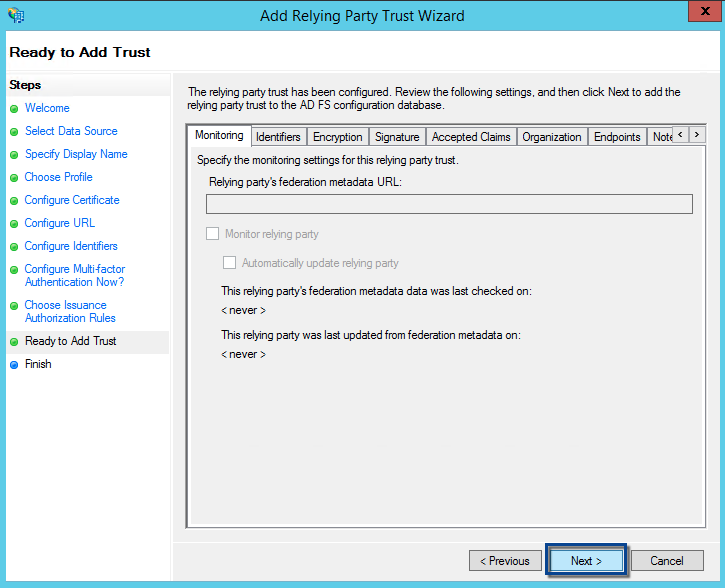Image resolution: width=725 pixels, height=588 pixels.
Task: Click green bullet next to Configure Certificate
Action: click(14, 201)
